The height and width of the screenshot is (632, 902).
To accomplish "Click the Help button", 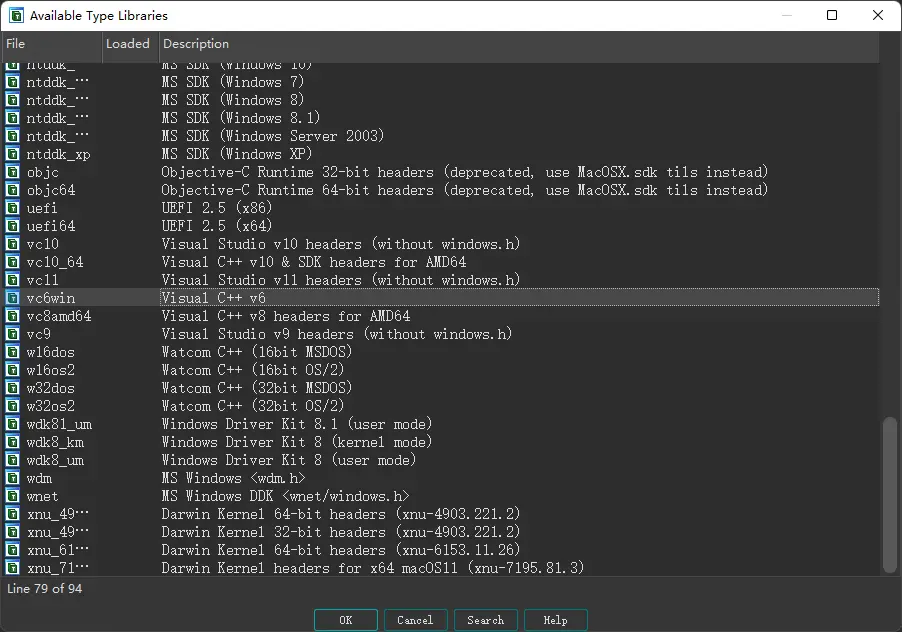I will pyautogui.click(x=556, y=620).
